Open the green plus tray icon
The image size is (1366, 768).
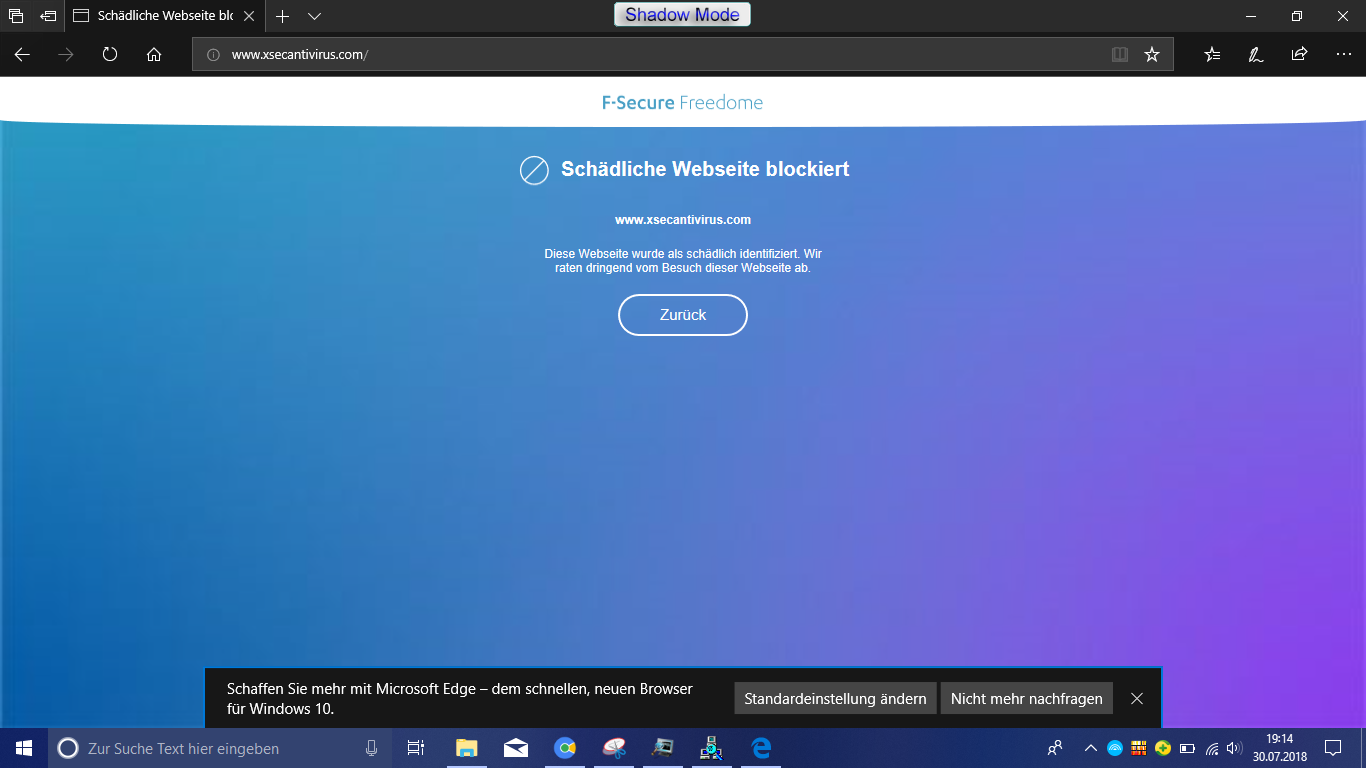1163,748
